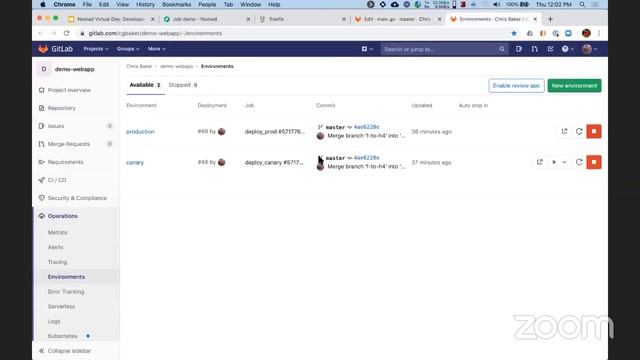Image resolution: width=640 pixels, height=360 pixels.
Task: Click demo-webapp breadcrumb link
Action: tap(176, 67)
